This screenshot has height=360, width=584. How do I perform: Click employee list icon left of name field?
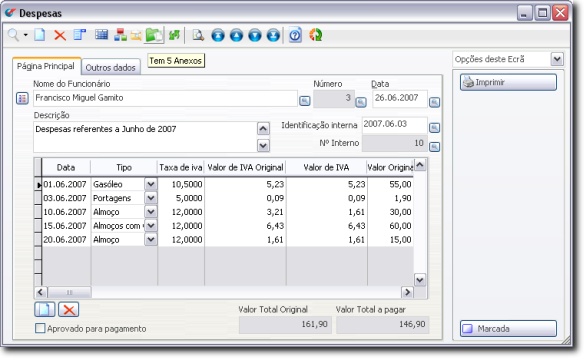tap(22, 99)
